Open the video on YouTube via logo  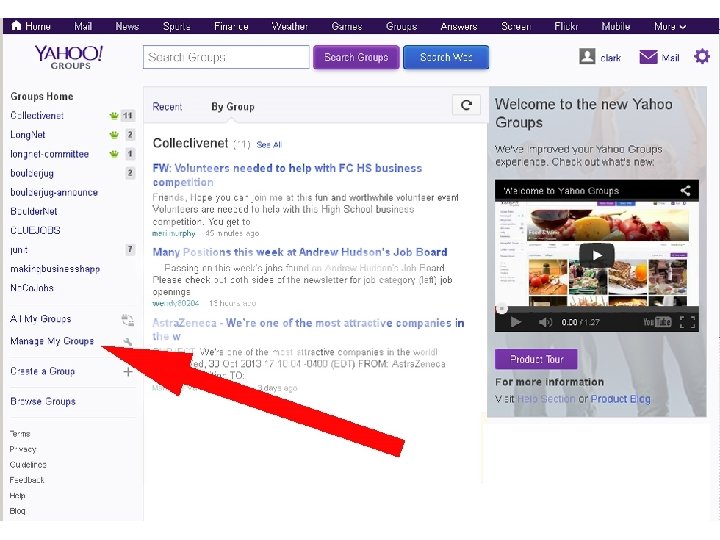[x=657, y=322]
